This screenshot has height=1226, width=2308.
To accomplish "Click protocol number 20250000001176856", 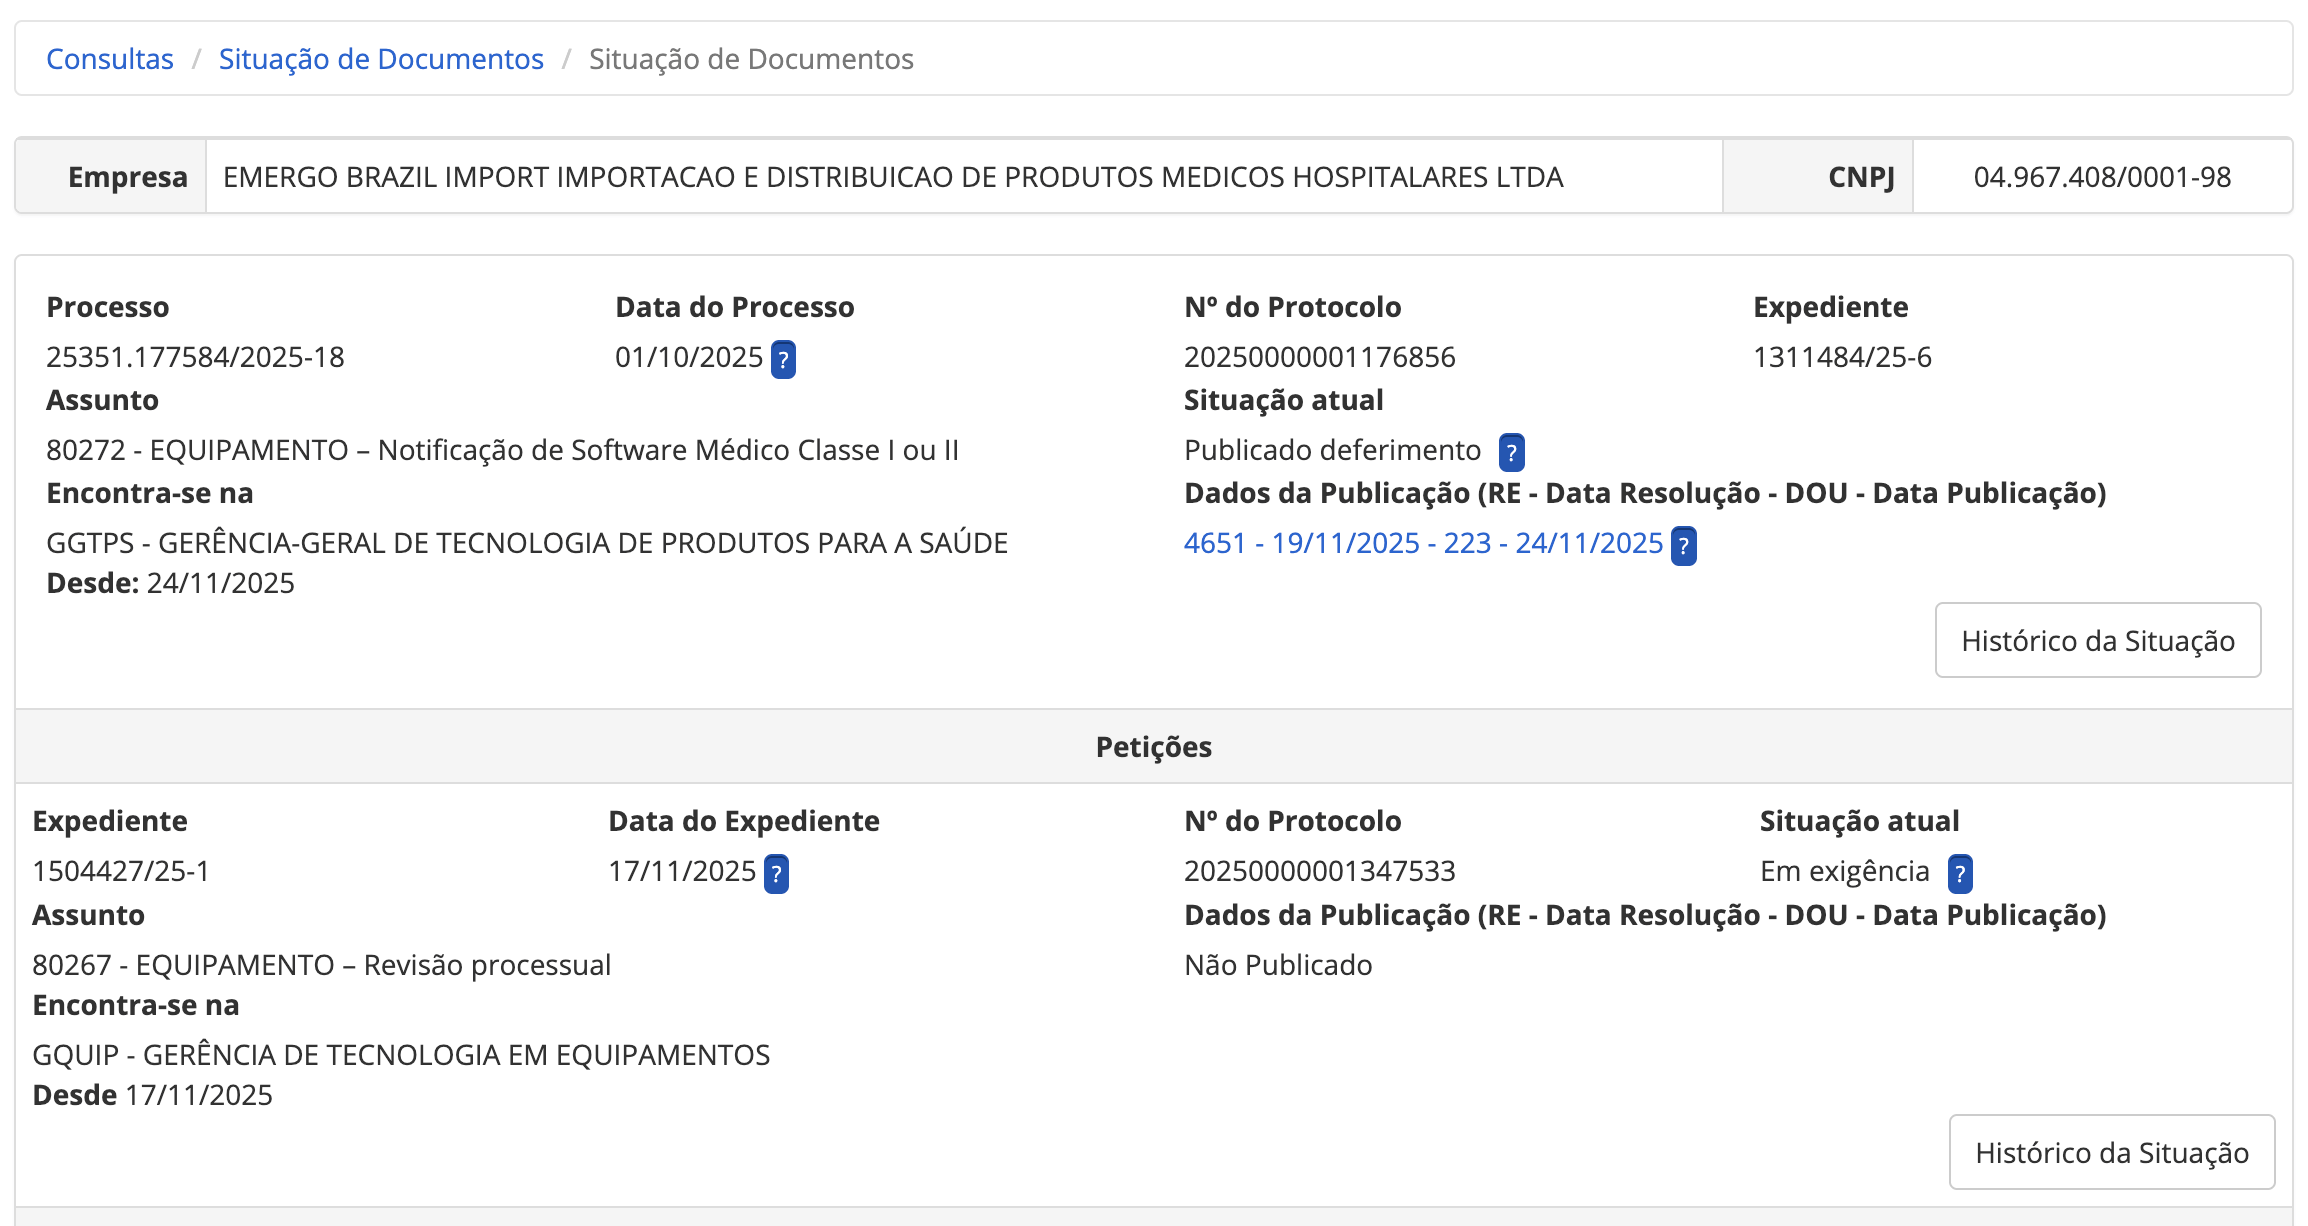I will coord(1319,357).
